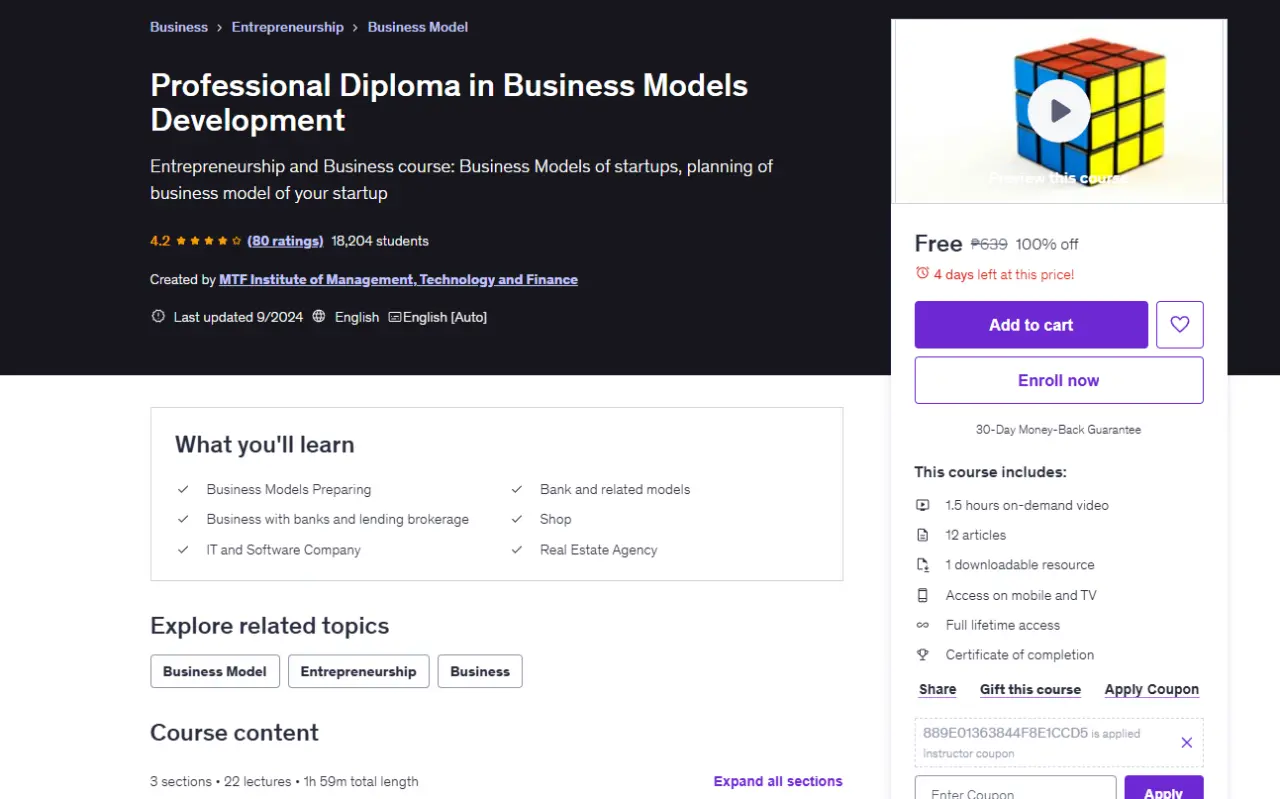Click the mobile and TV access icon
The height and width of the screenshot is (799, 1280).
tap(922, 595)
